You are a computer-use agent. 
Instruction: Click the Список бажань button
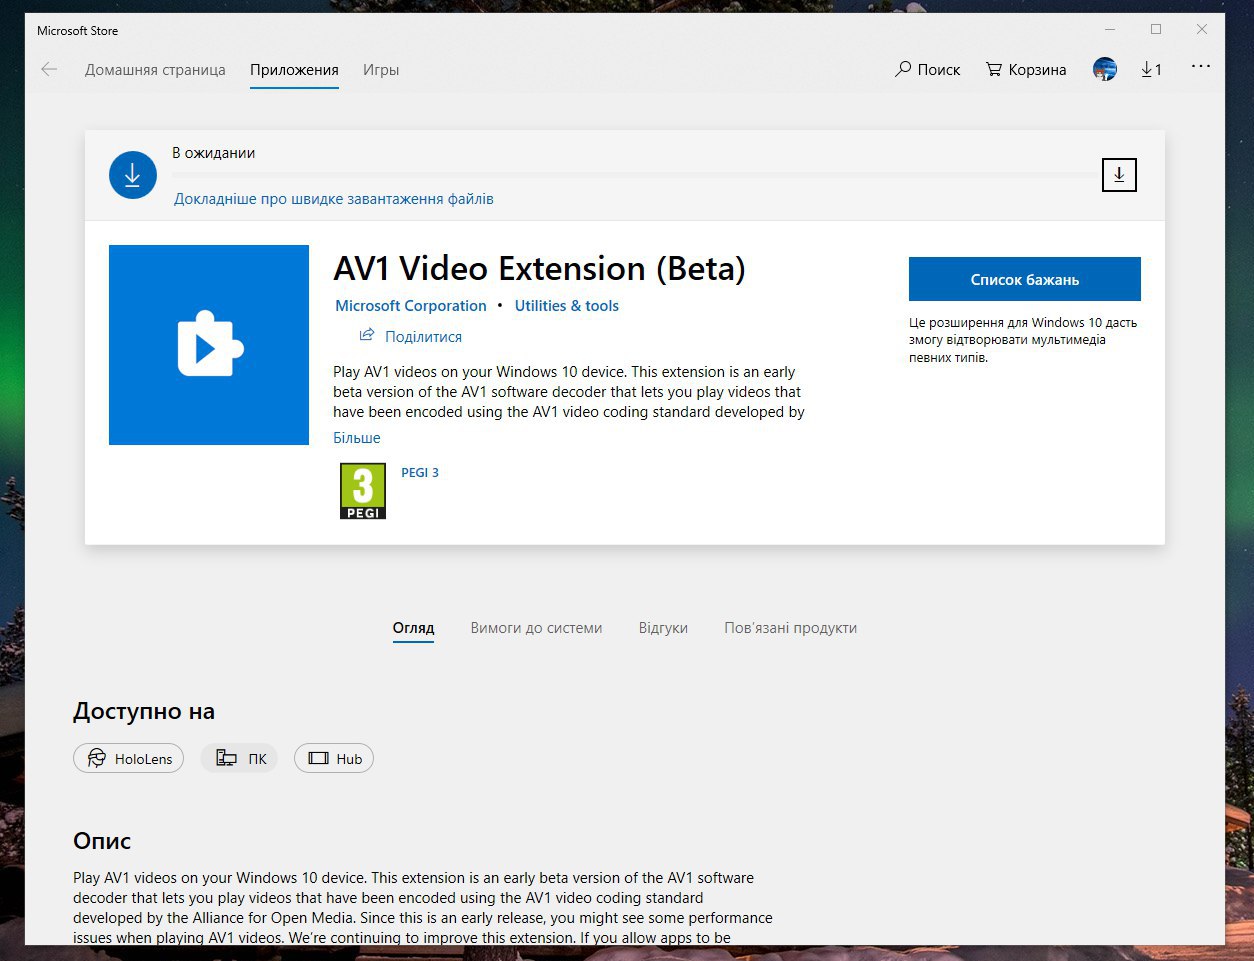[1025, 279]
